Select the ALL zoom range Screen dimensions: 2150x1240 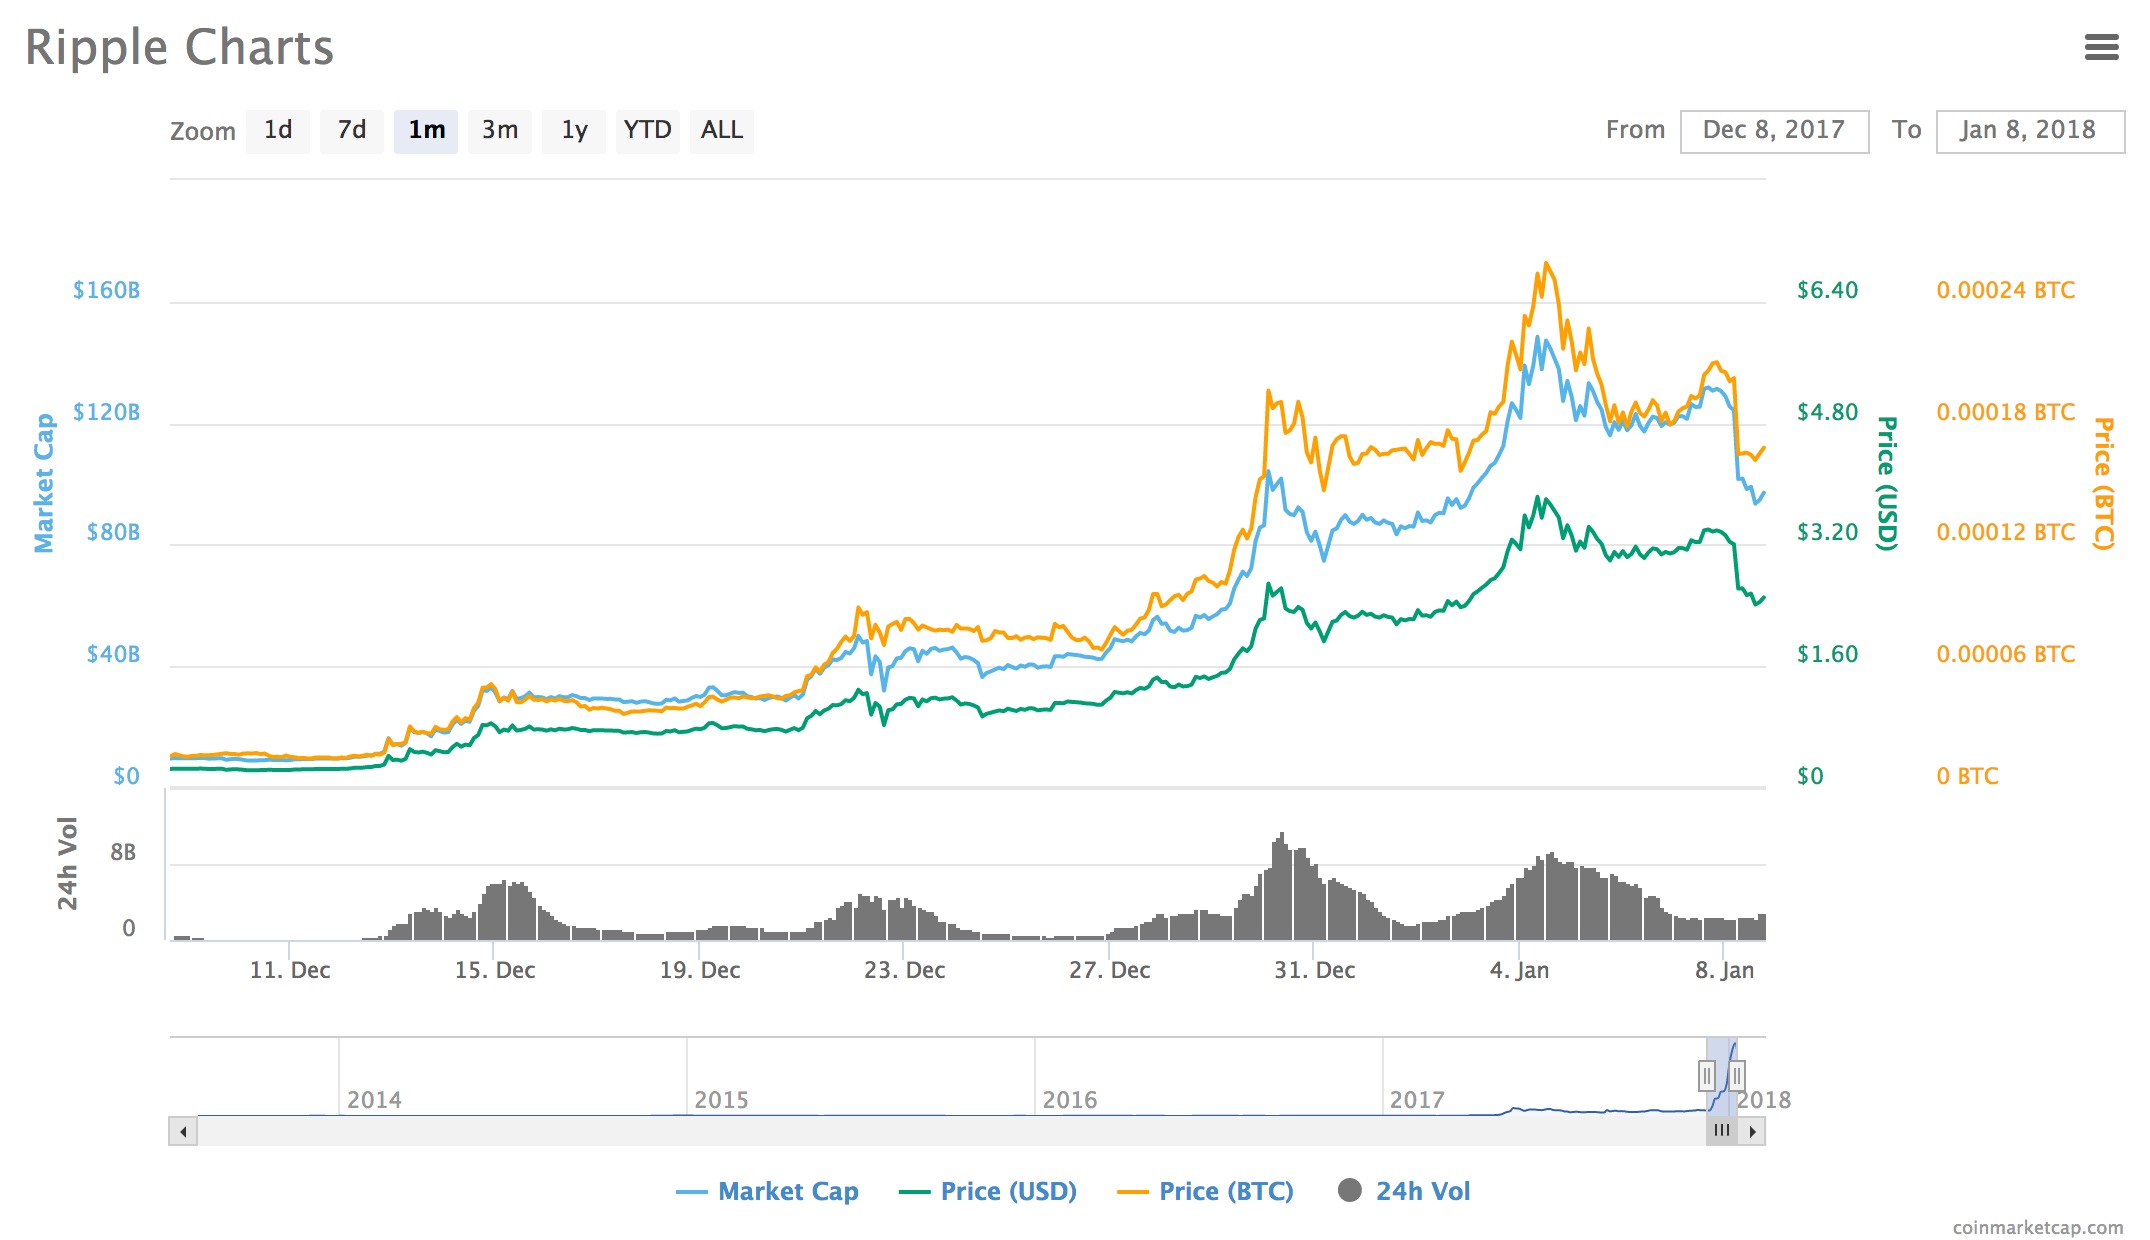tap(722, 131)
